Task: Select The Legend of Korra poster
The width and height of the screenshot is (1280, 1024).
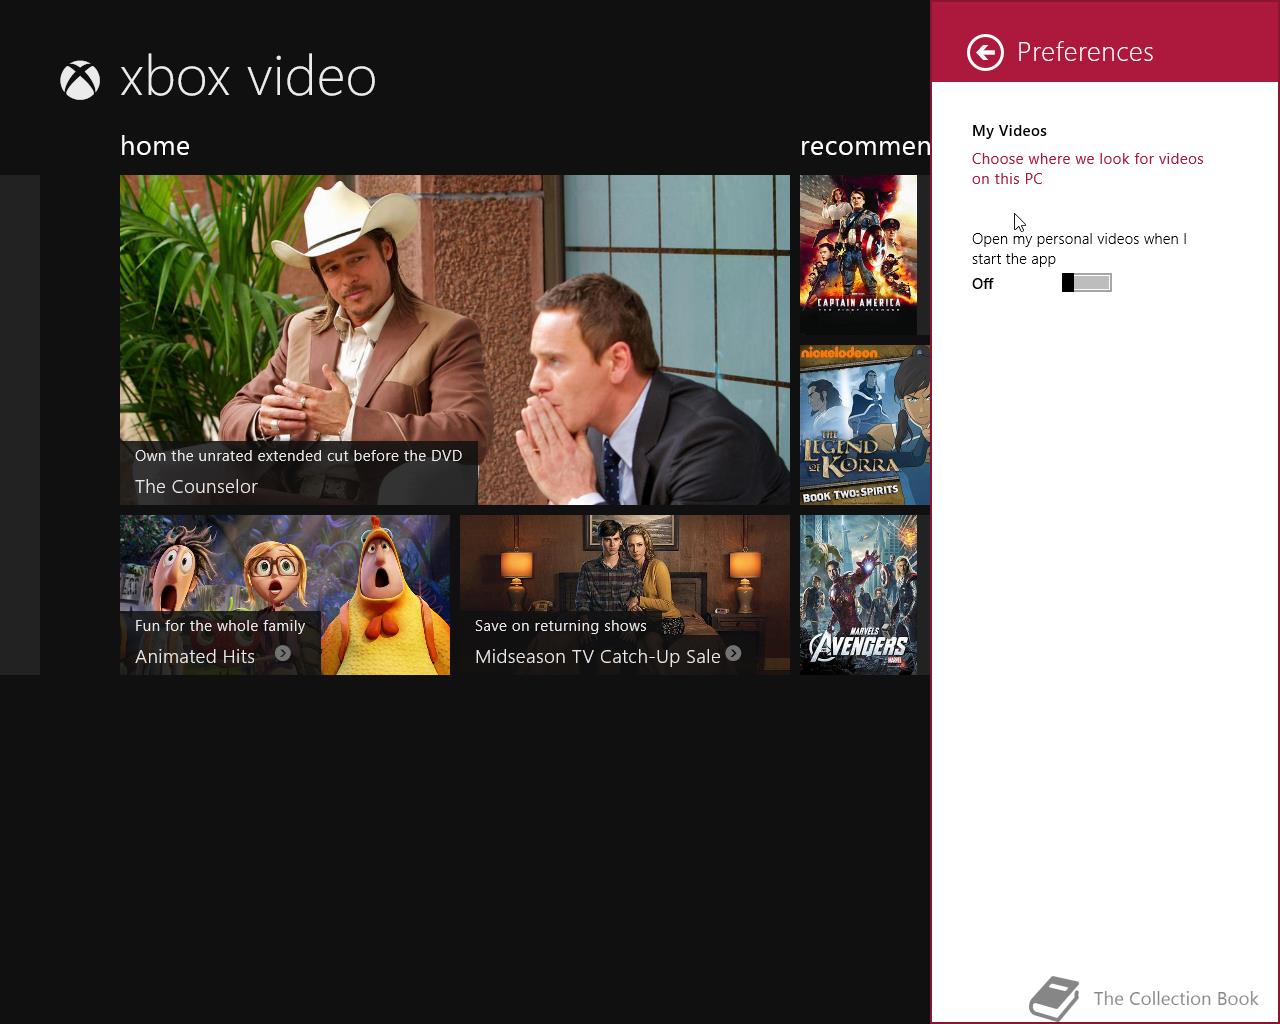Action: click(865, 425)
